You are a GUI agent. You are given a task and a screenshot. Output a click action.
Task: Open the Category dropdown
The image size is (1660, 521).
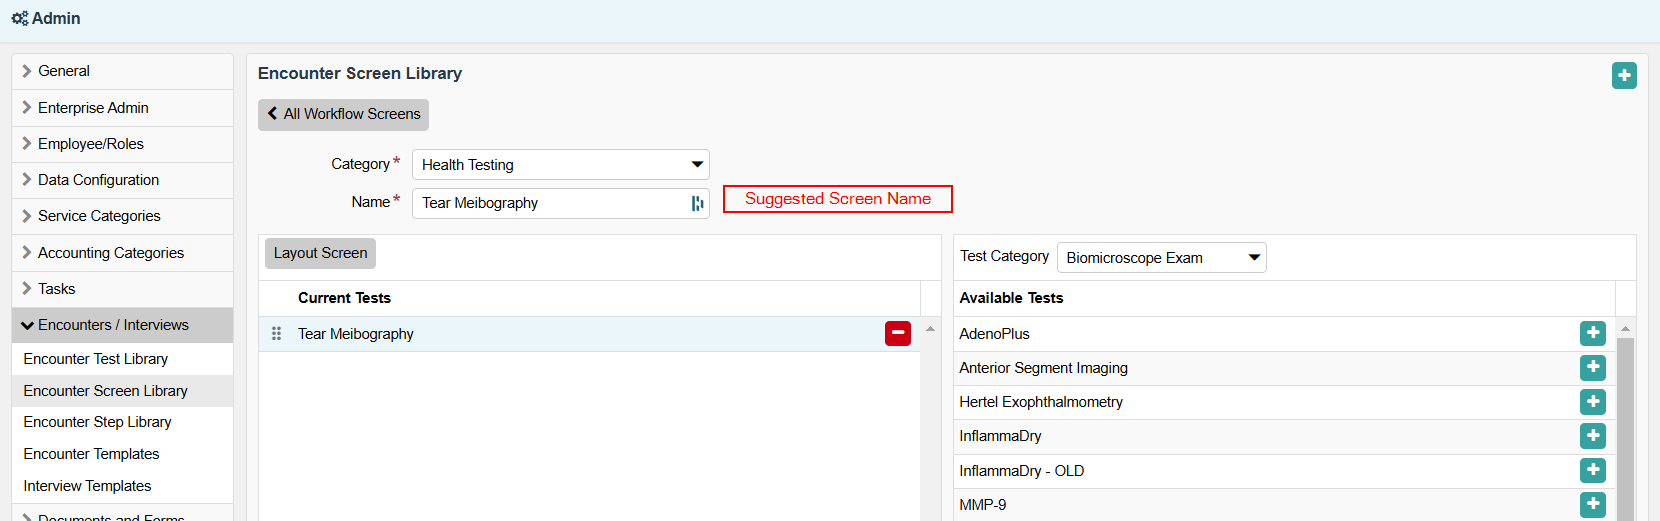(560, 165)
